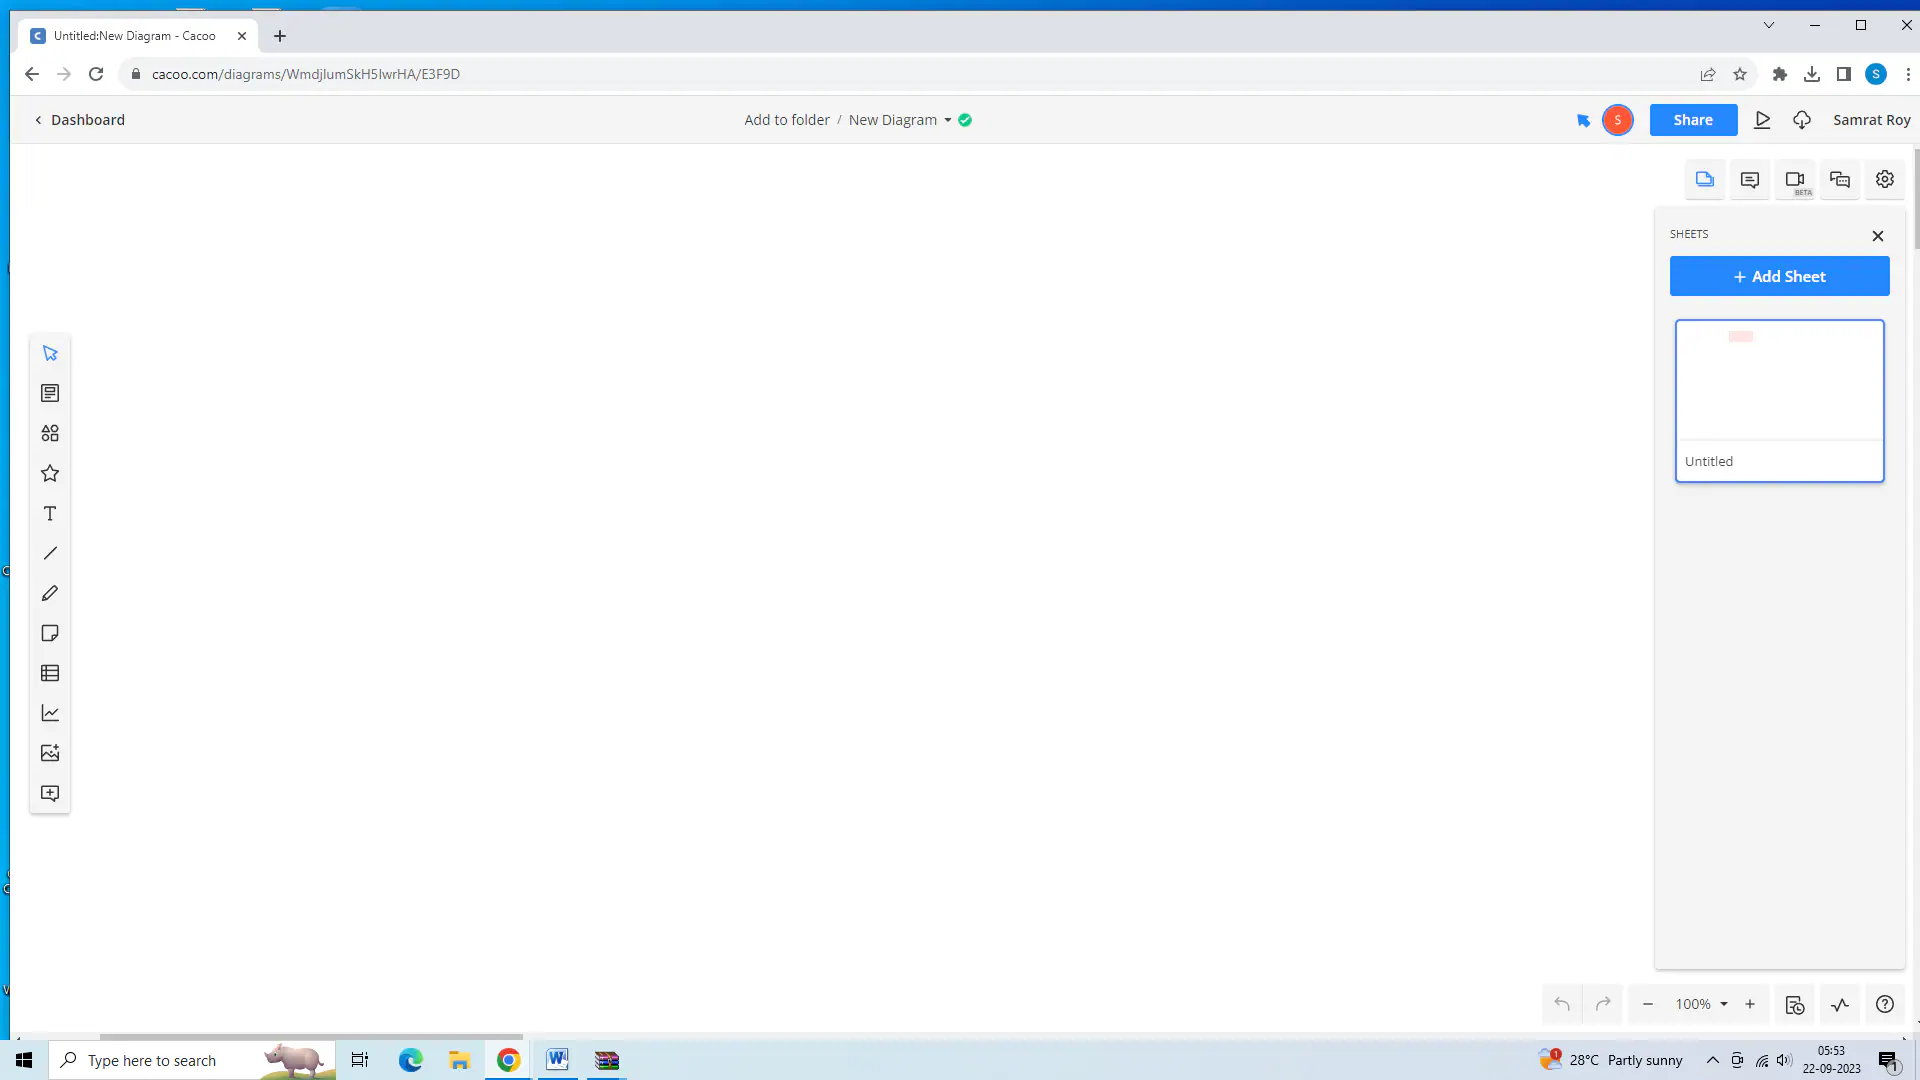Open the chart/graph tool

pyautogui.click(x=49, y=713)
